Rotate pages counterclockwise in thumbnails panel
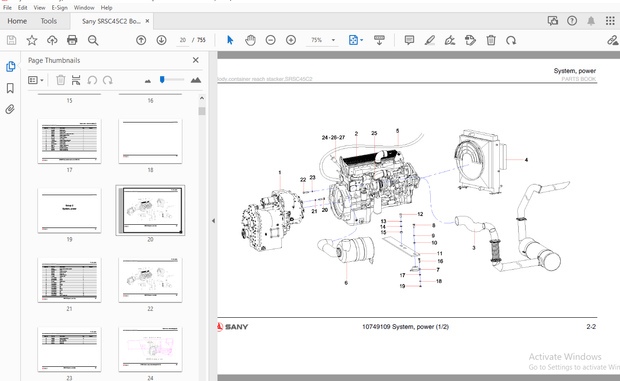 pos(92,80)
